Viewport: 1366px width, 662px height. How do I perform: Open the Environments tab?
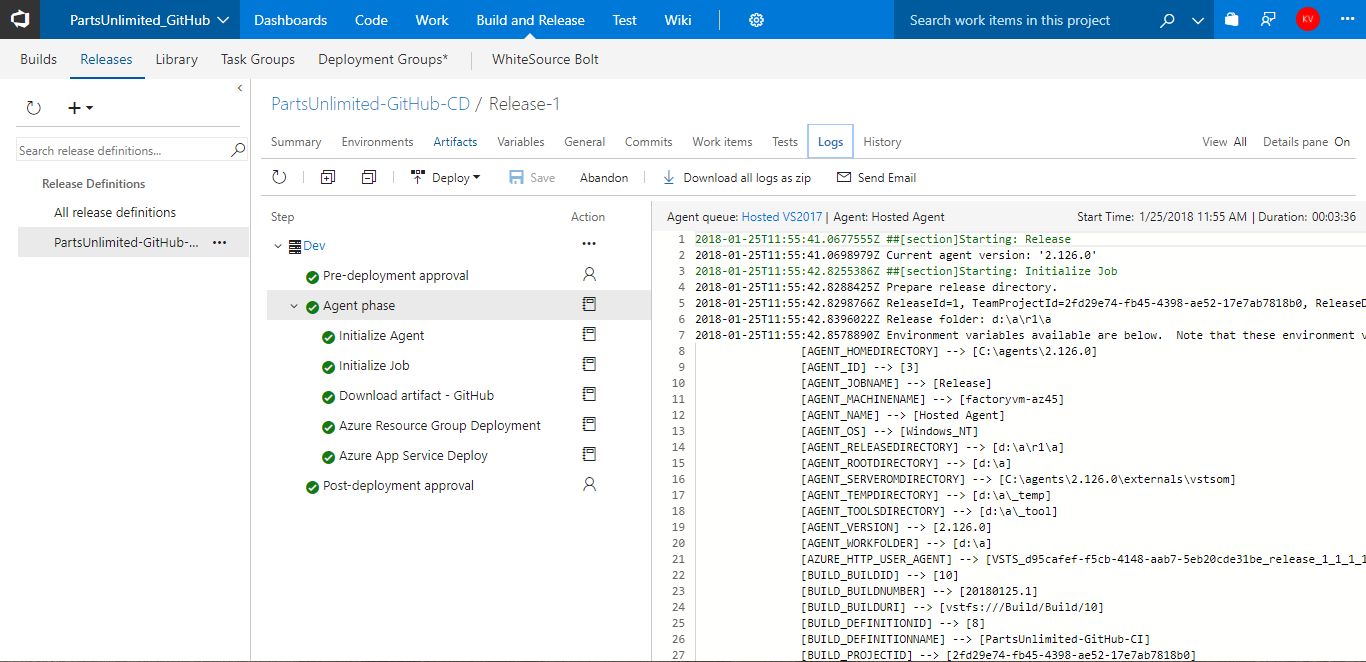[377, 142]
